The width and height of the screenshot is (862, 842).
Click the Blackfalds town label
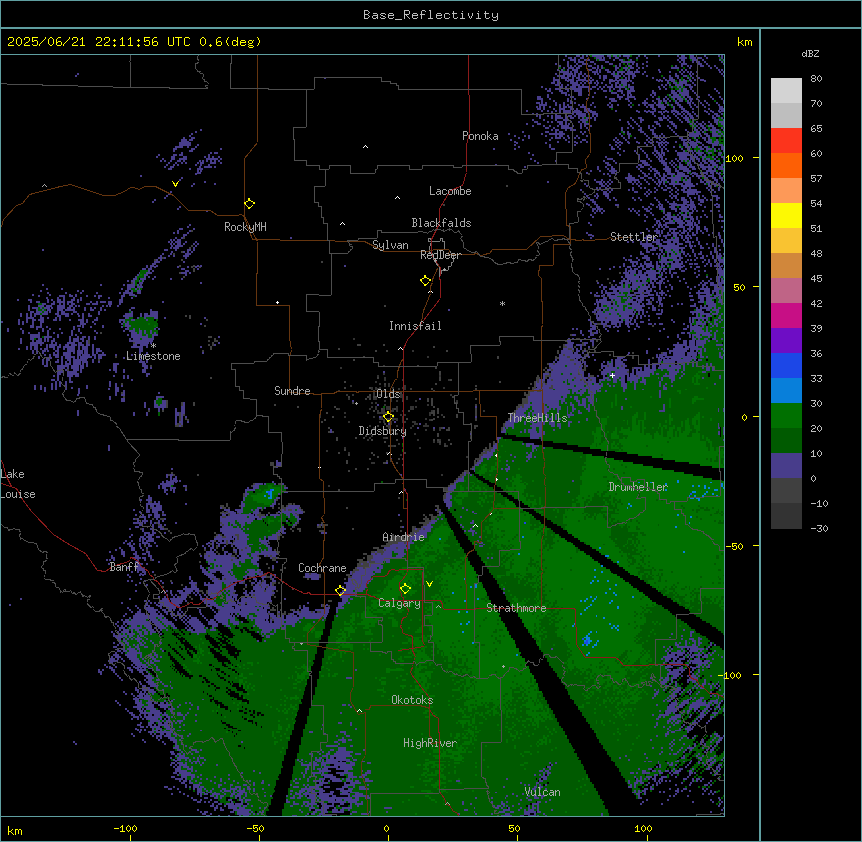[x=441, y=223]
